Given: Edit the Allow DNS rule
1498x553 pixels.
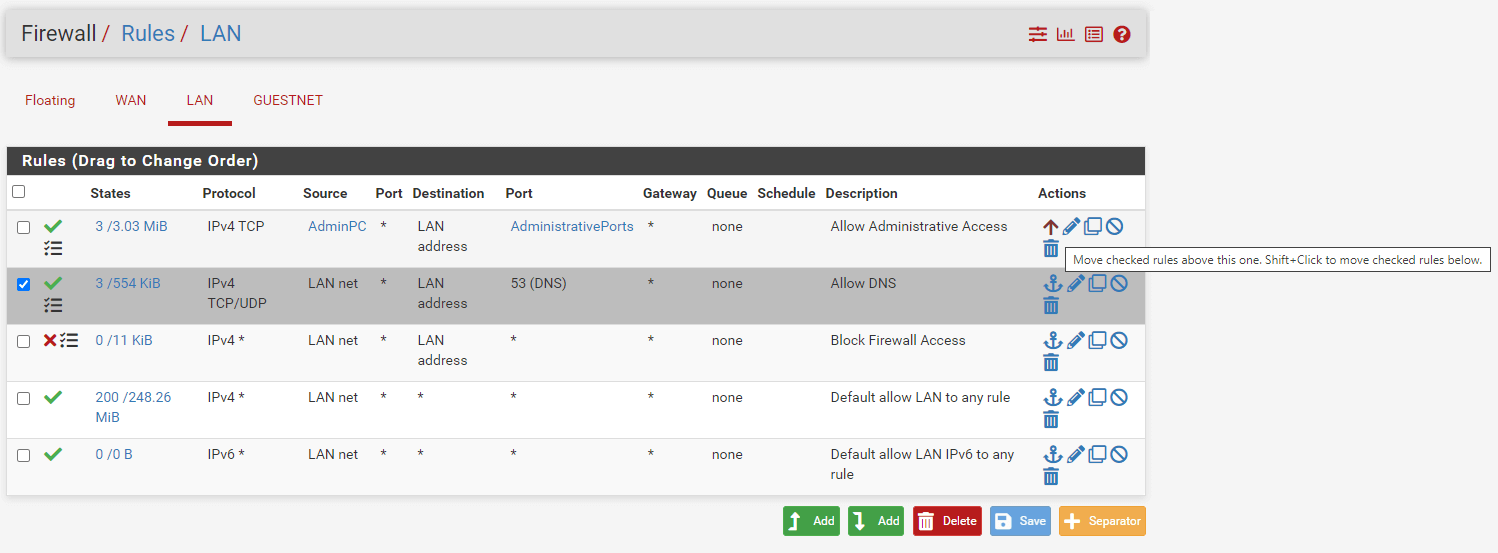Looking at the screenshot, I should coord(1075,284).
